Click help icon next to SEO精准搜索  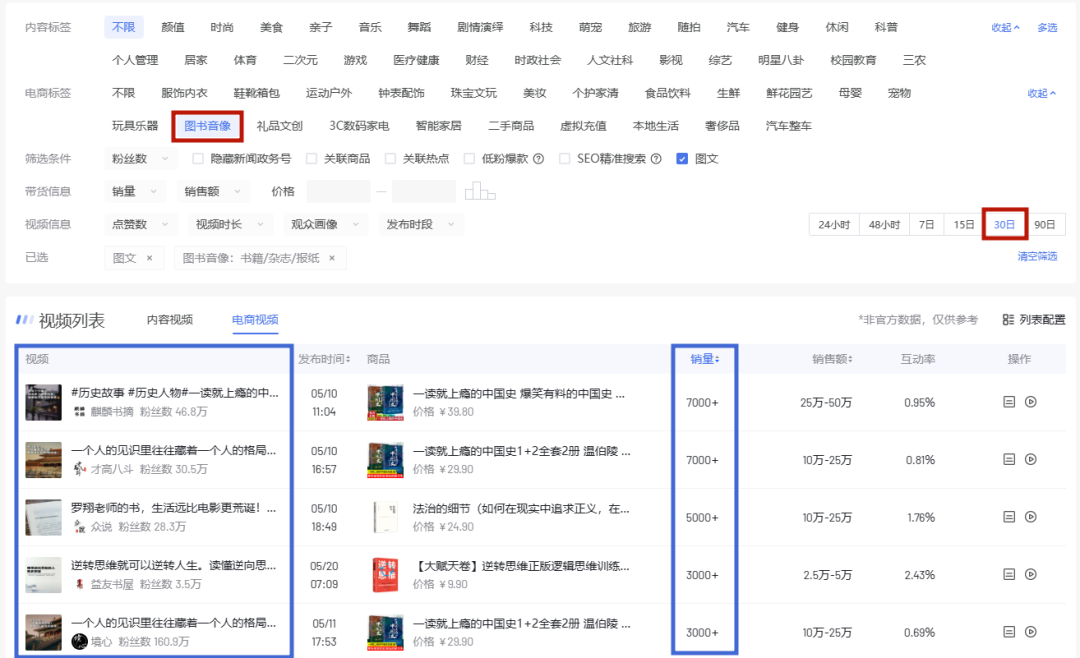point(656,158)
